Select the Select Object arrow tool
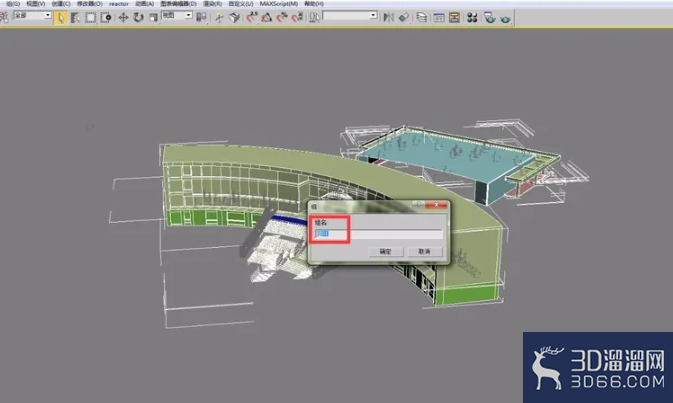This screenshot has width=673, height=403. (61, 18)
